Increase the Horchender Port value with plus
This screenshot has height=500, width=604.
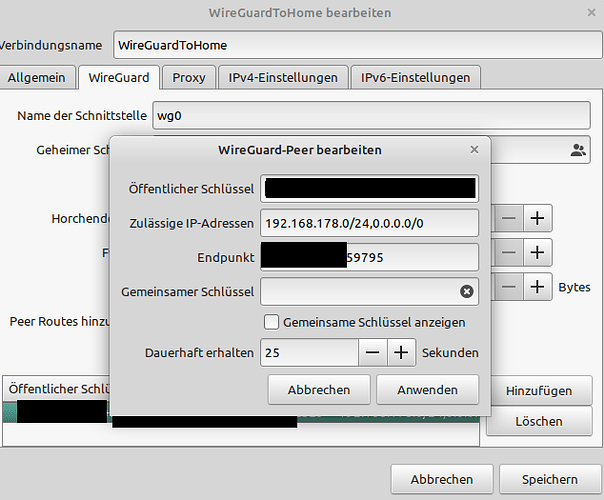(537, 218)
